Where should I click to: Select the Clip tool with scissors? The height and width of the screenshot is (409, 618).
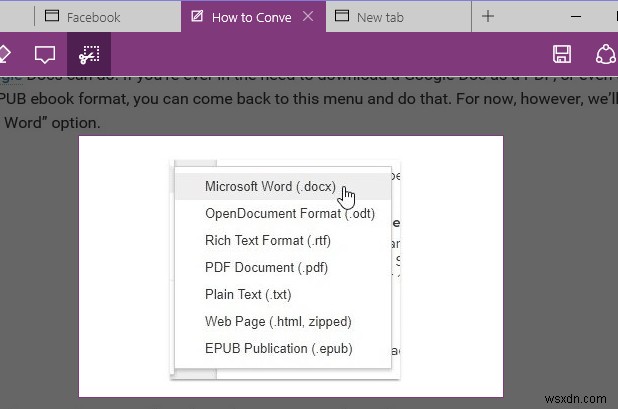(x=89, y=54)
